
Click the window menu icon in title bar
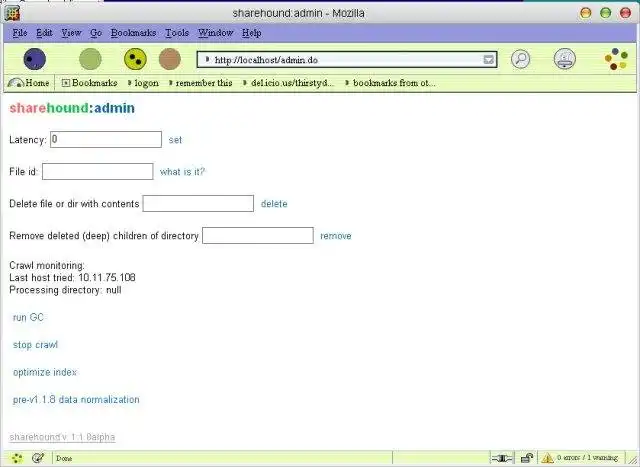12,13
